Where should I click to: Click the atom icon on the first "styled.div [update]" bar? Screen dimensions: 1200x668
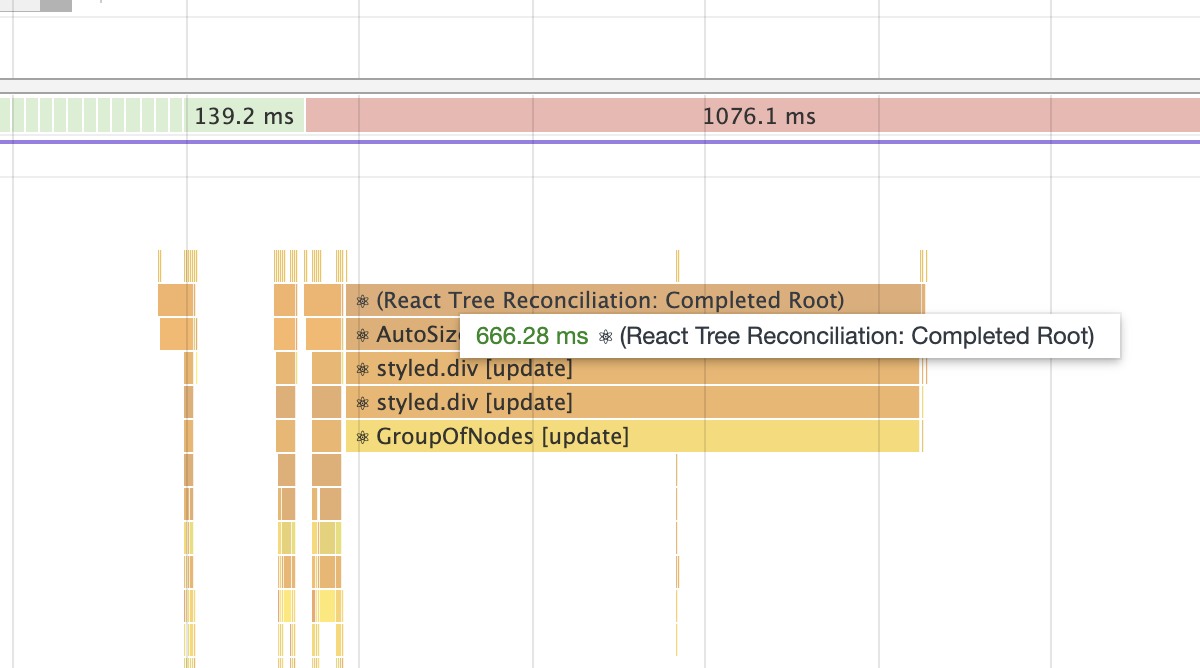[362, 368]
